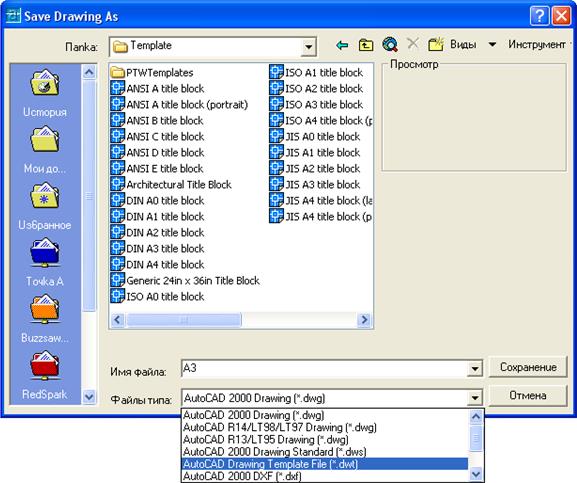Select ISO A2 title block
Image resolution: width=577 pixels, height=483 pixels.
coord(316,88)
